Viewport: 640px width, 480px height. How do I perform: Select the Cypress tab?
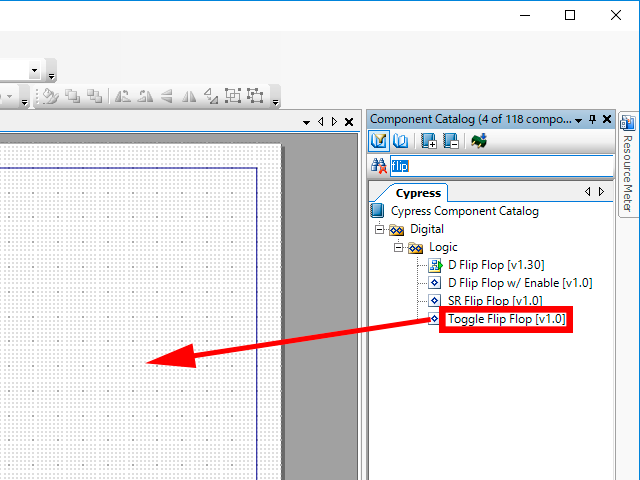click(x=418, y=193)
